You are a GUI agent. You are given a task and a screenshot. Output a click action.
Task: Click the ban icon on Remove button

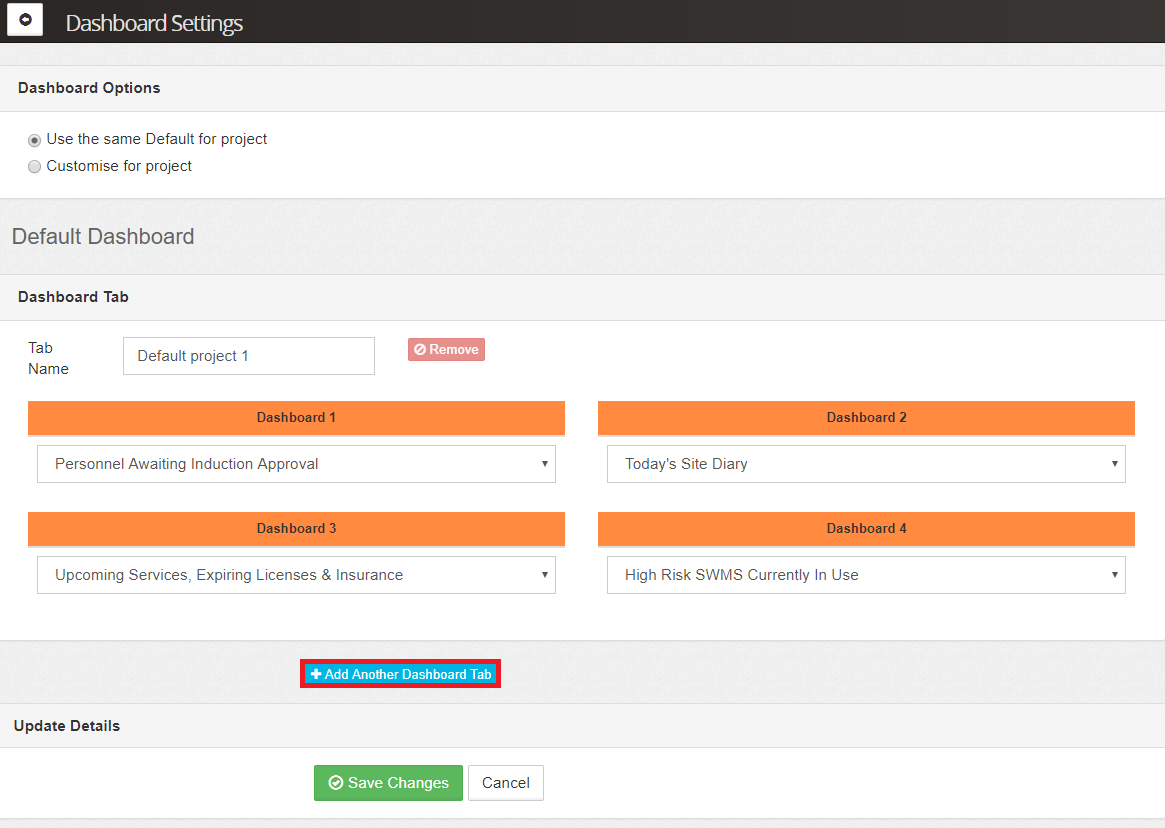click(420, 350)
